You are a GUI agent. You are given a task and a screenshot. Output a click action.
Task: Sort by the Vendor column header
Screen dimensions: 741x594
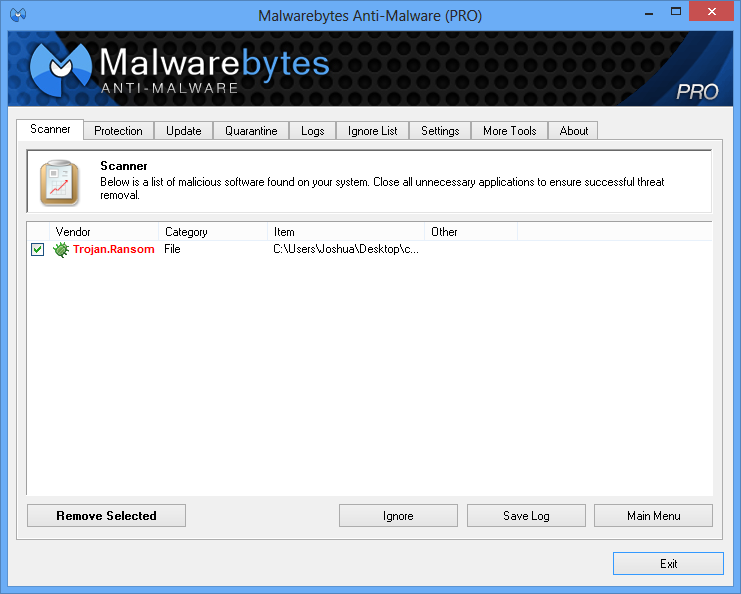104,232
